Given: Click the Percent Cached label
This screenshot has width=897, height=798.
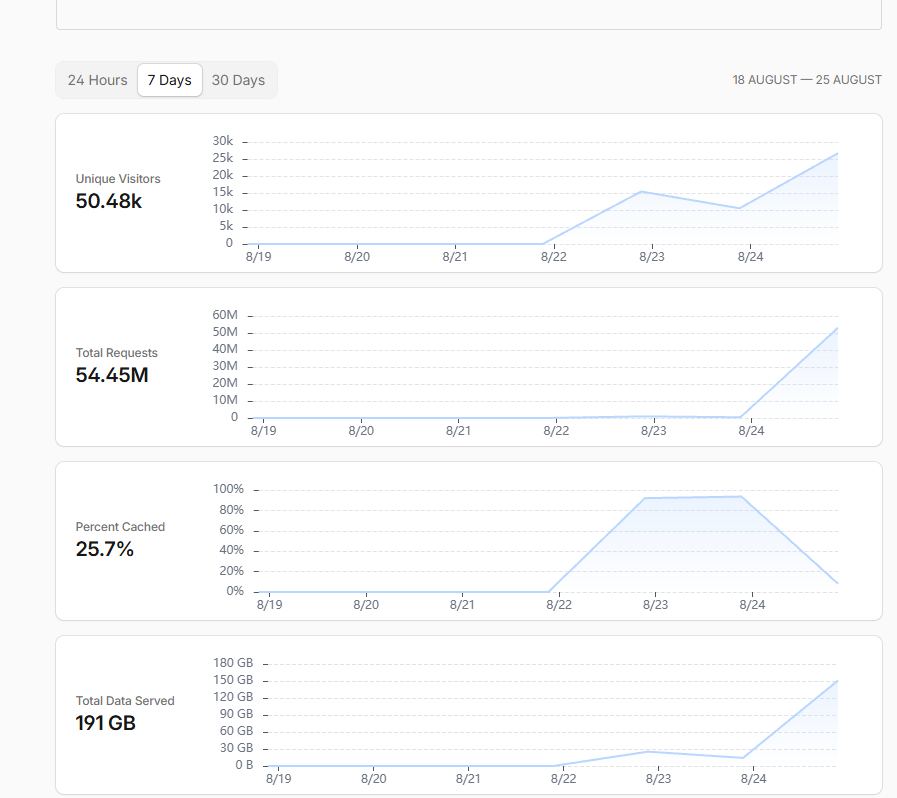Looking at the screenshot, I should 120,527.
